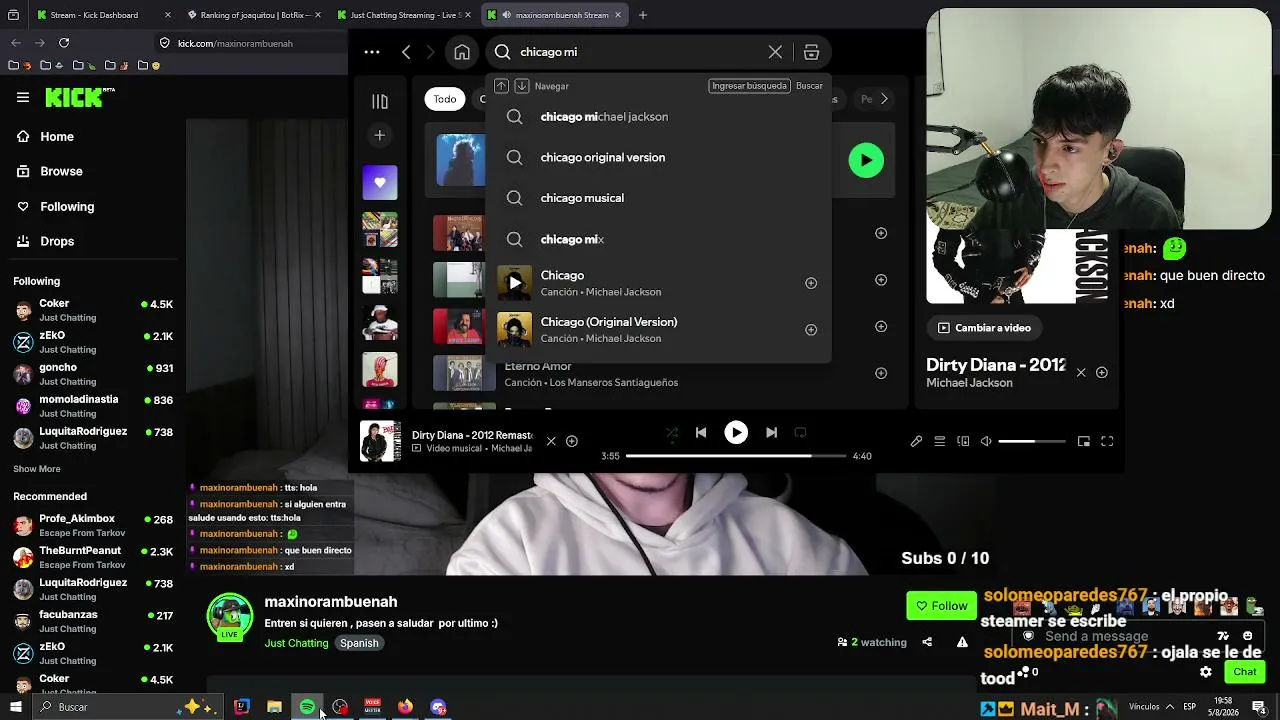The width and height of the screenshot is (1280, 720).
Task: Open the Spotify three-dots menu
Action: point(372,52)
